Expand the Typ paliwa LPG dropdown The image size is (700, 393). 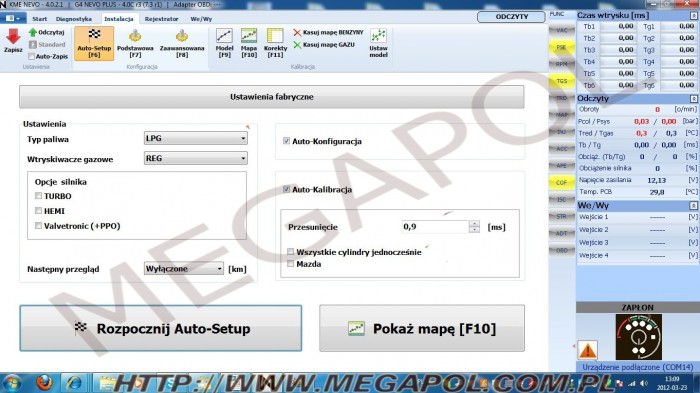point(196,138)
